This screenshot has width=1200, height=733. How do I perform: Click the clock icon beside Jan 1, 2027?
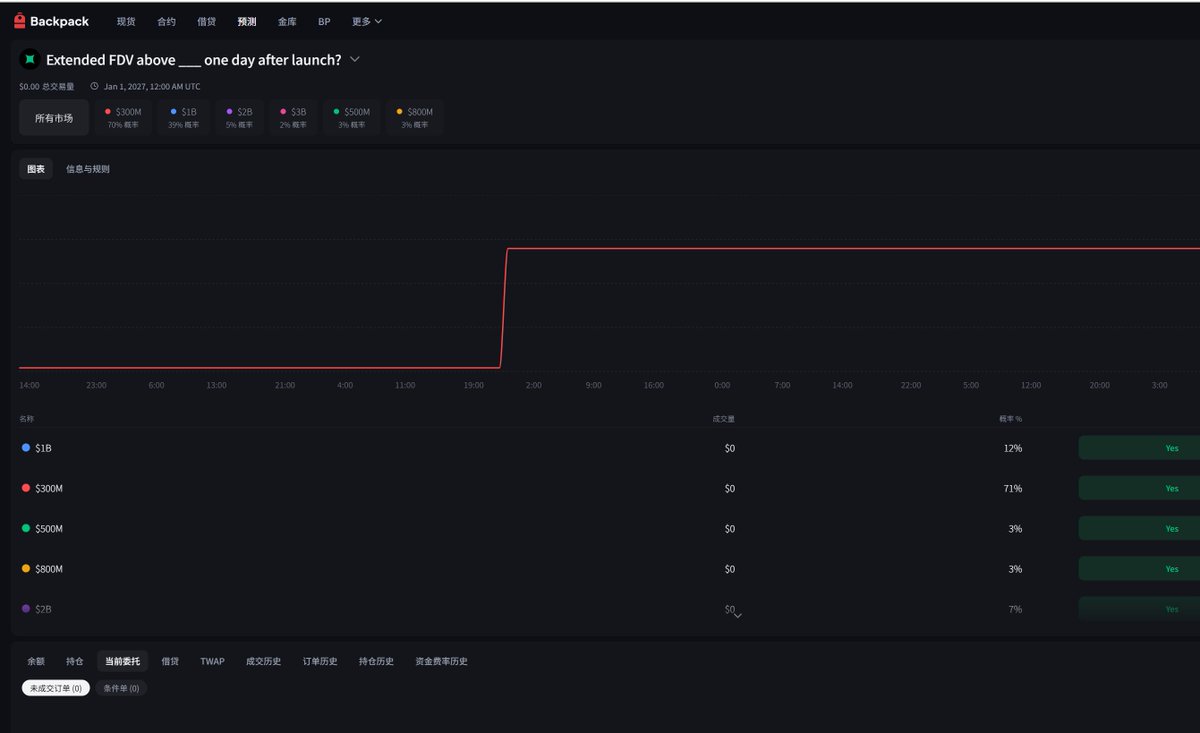coord(94,87)
